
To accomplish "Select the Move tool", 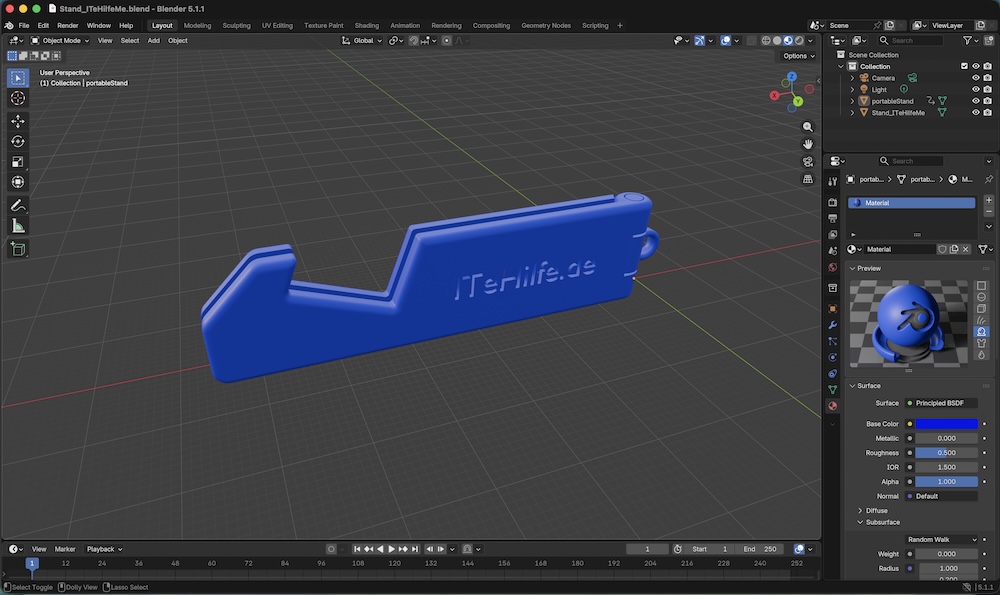I will tap(18, 121).
